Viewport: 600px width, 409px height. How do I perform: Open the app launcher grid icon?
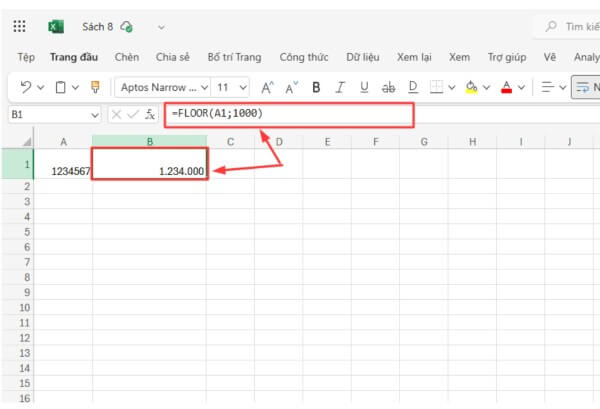[x=19, y=26]
